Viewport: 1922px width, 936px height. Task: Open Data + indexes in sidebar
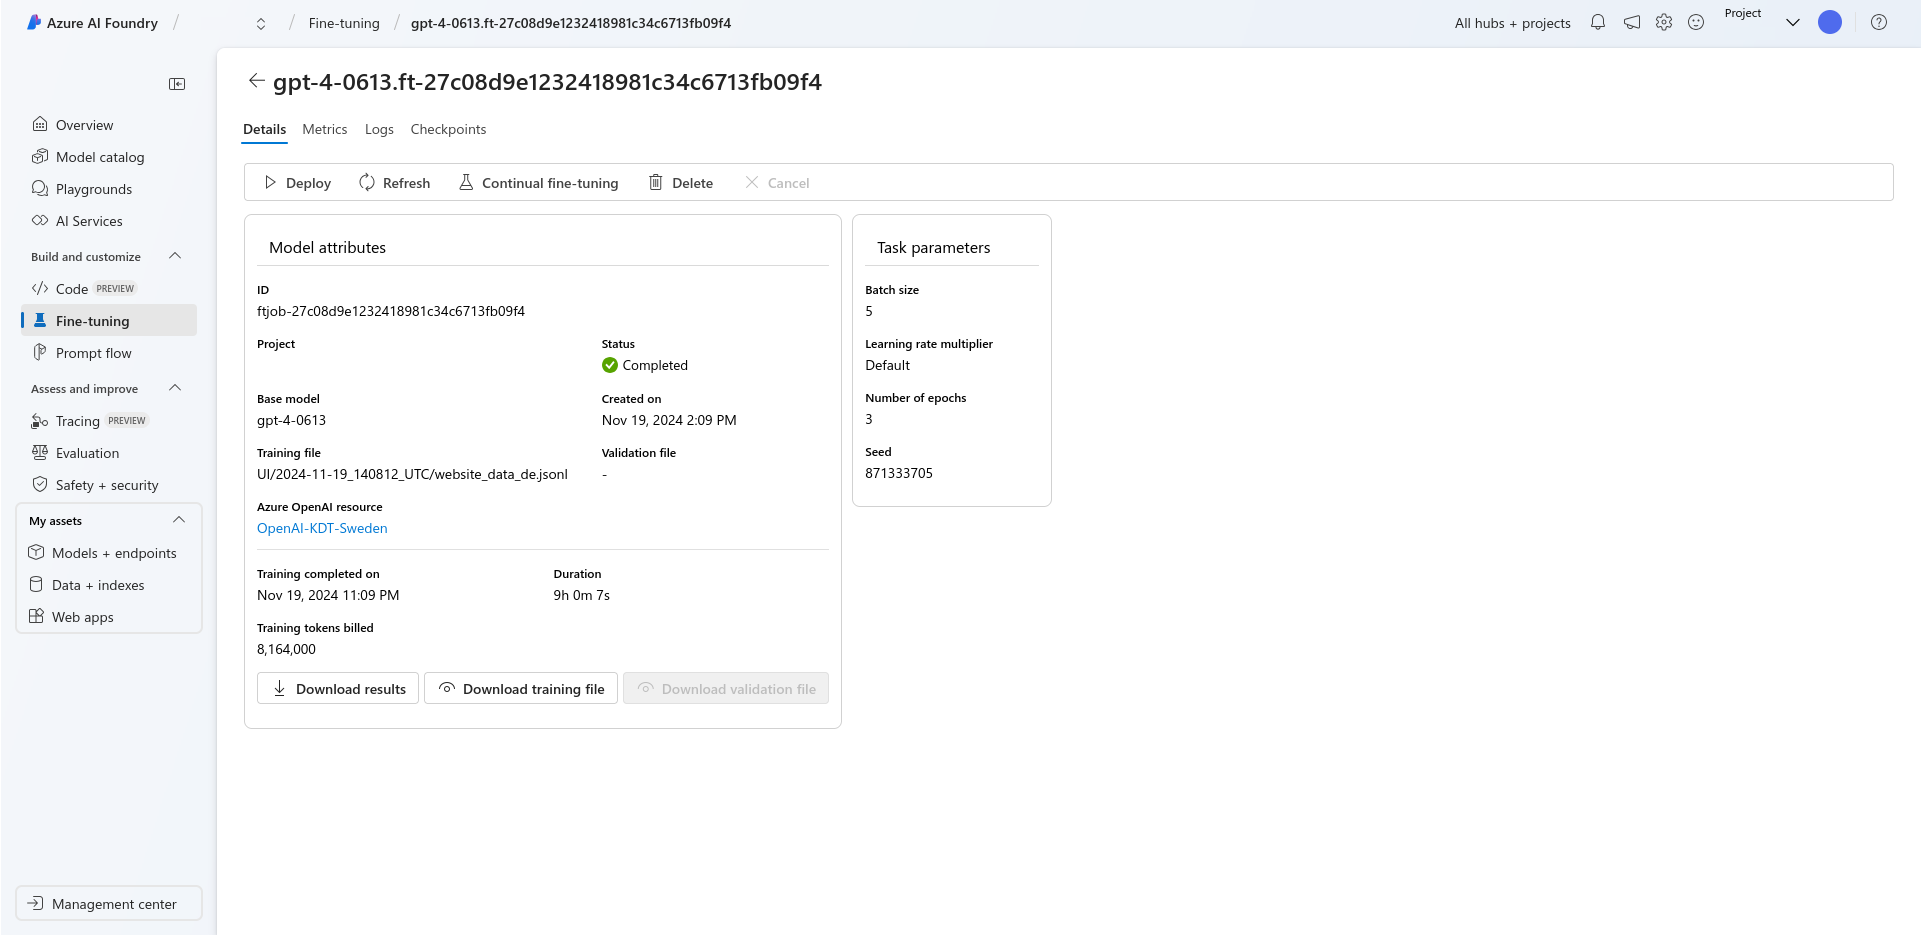[x=108, y=585]
